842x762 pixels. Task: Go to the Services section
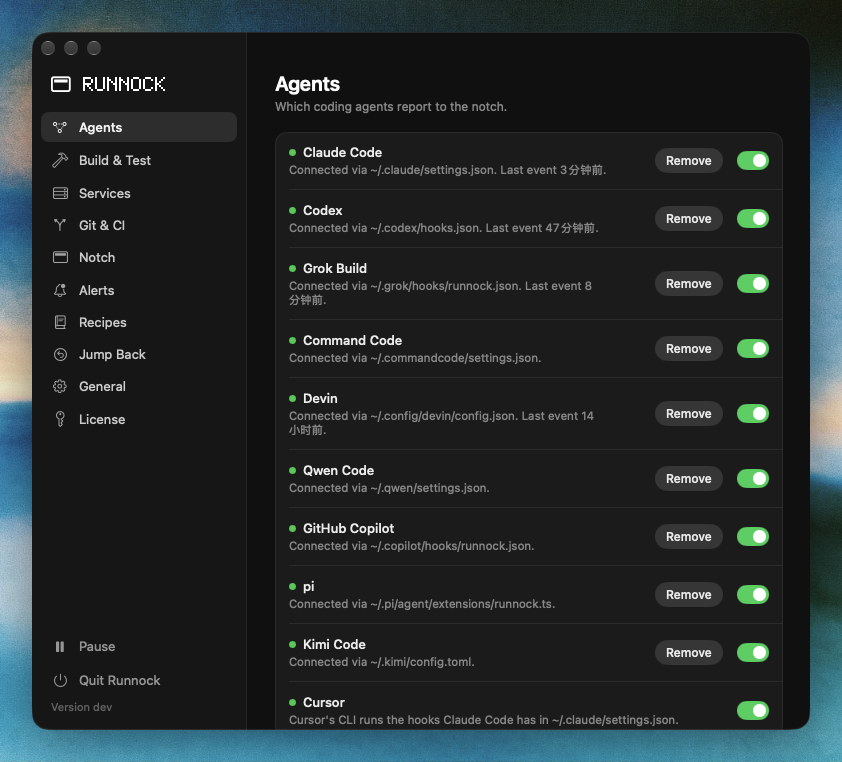139,193
